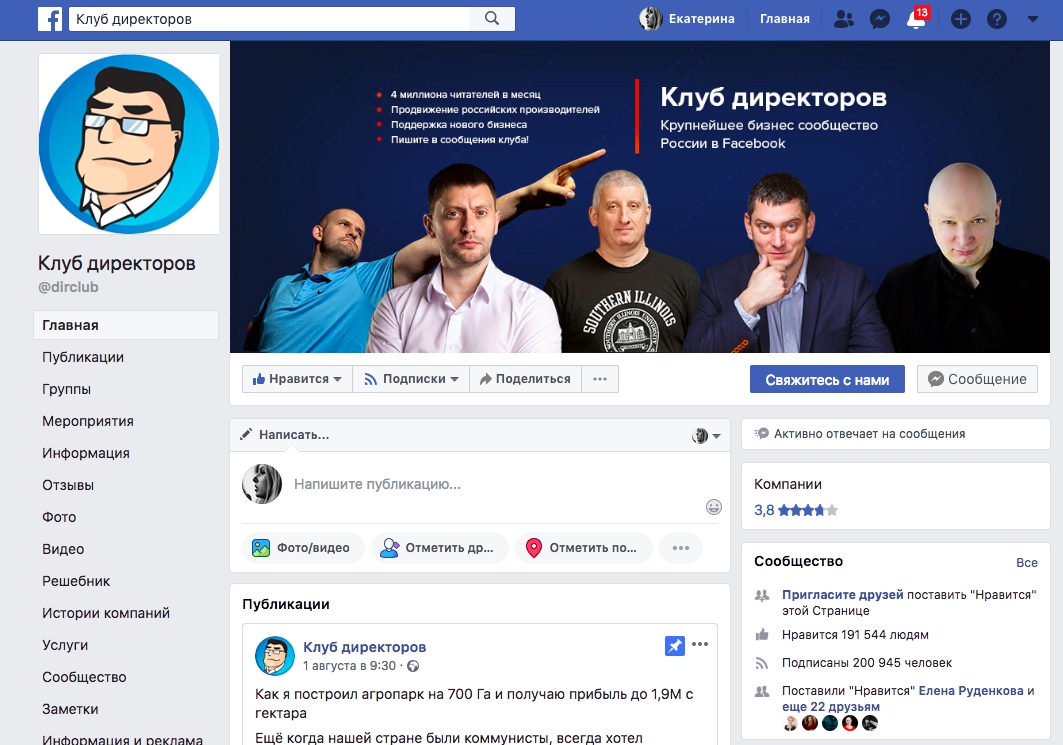
Task: Open Заметки in the left sidebar
Action: [70, 708]
